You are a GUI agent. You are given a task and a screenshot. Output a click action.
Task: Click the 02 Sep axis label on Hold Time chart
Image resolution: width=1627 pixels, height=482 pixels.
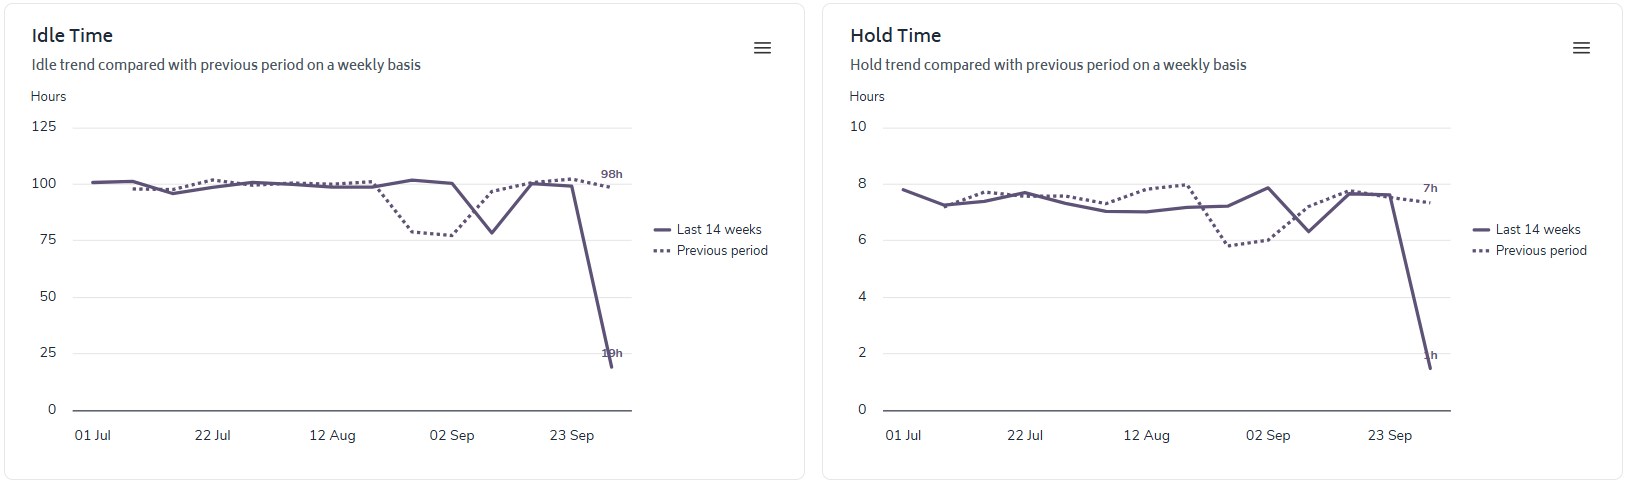coord(1268,436)
